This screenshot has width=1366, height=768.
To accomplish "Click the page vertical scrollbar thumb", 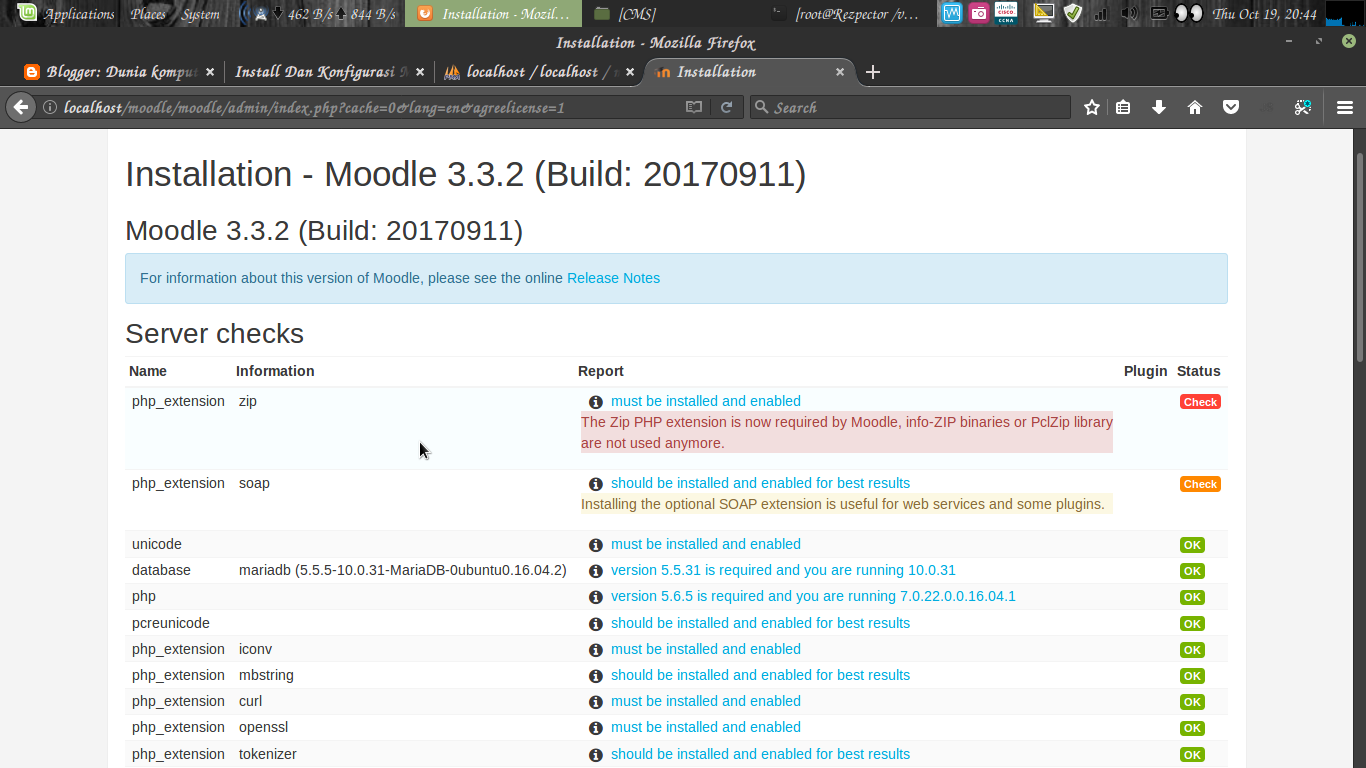I will tap(1360, 257).
